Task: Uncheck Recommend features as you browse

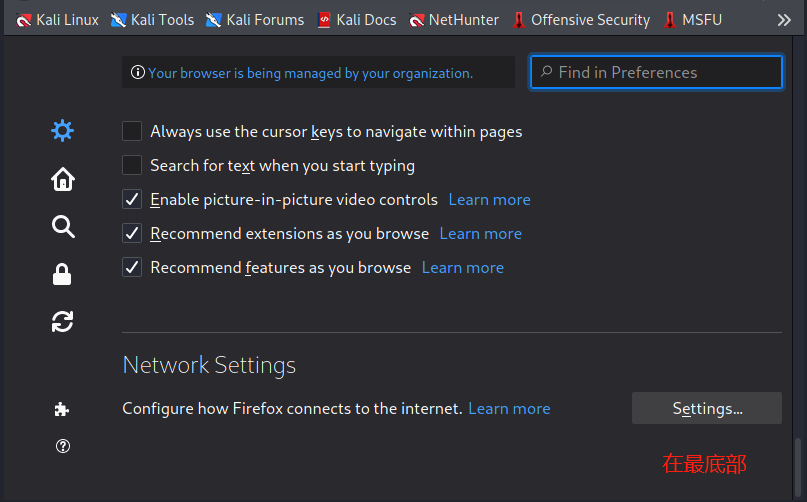Action: (x=132, y=268)
